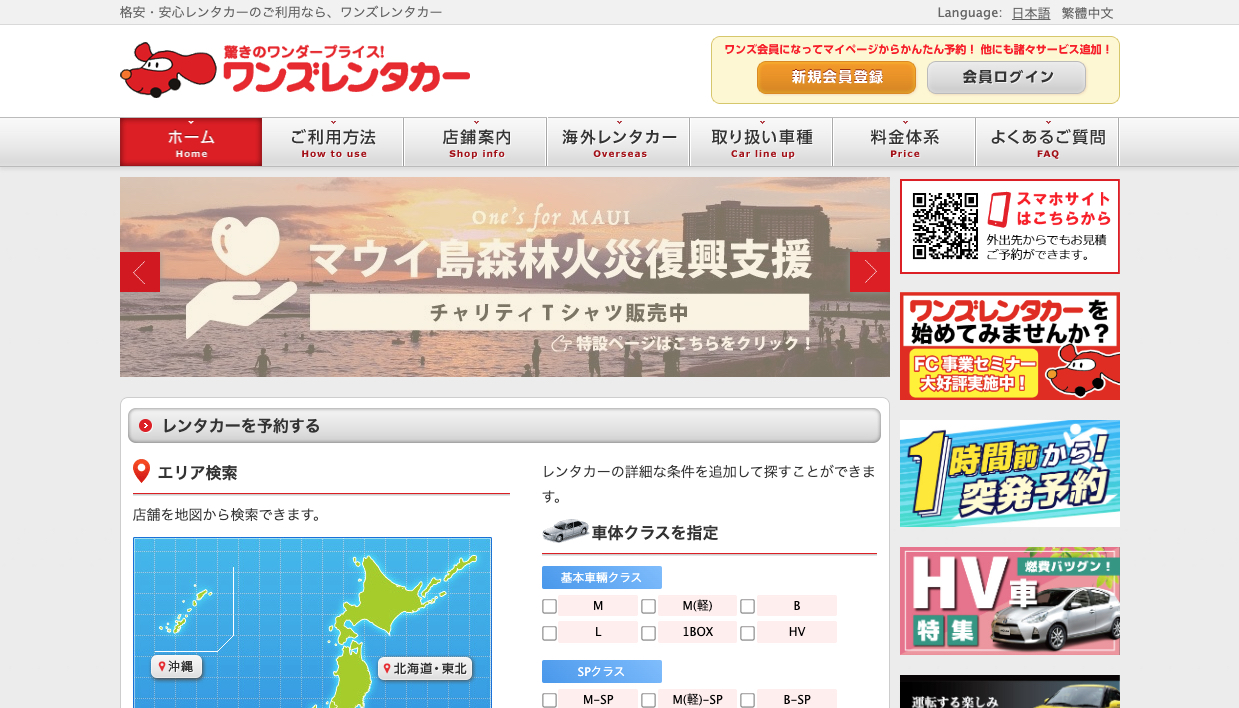Screen dimensions: 1239x708
Task: Click the SPクラス label
Action: pyautogui.click(x=602, y=672)
